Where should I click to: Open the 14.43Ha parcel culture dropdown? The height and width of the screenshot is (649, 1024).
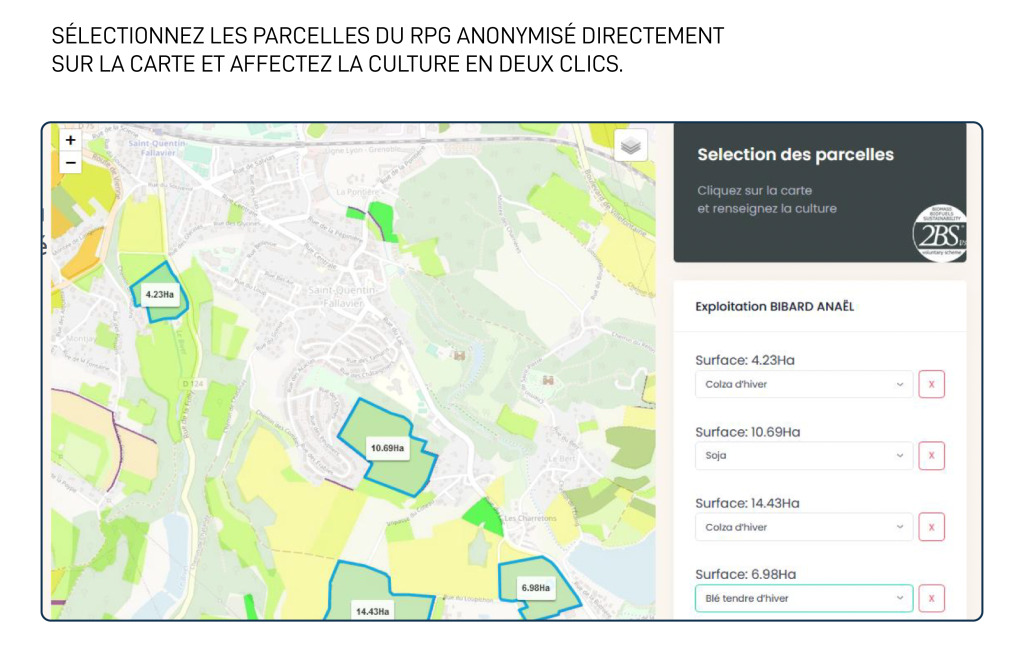[x=803, y=527]
